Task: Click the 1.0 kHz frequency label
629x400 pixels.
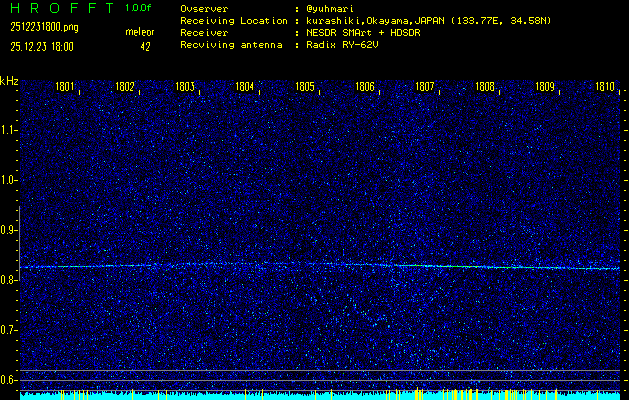Action: pyautogui.click(x=9, y=180)
